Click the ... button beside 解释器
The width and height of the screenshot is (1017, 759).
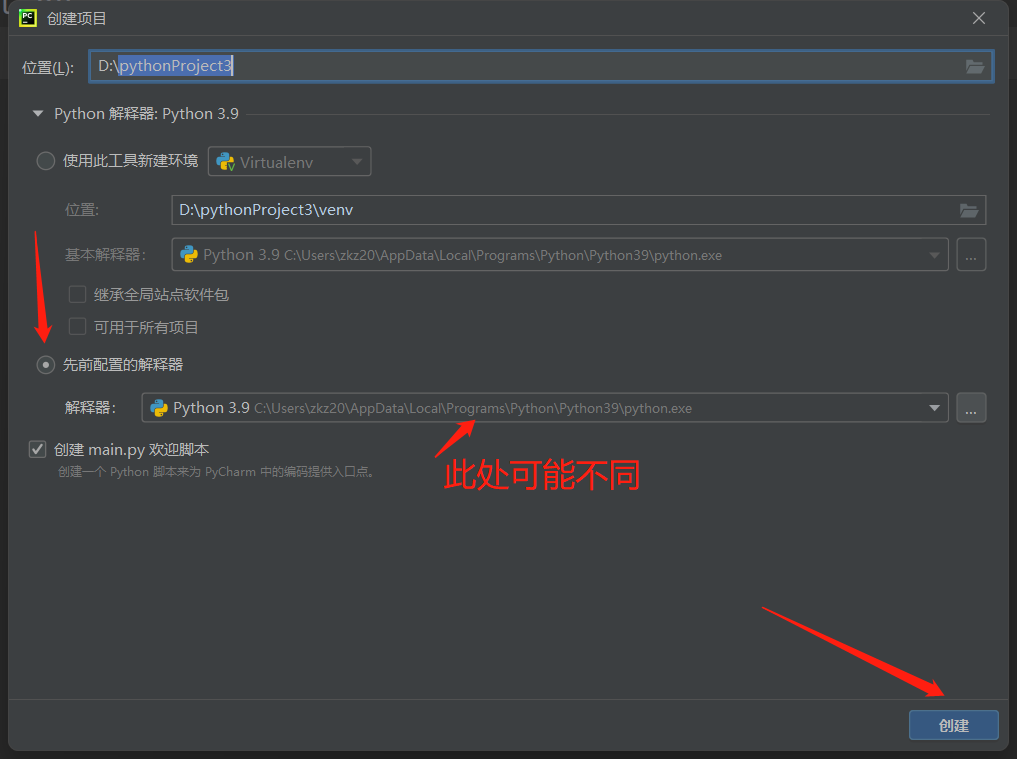click(971, 407)
